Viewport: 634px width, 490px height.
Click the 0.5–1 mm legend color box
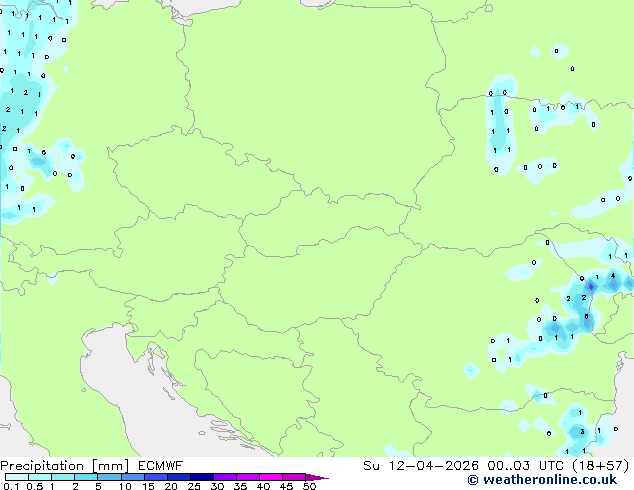[x=40, y=477]
